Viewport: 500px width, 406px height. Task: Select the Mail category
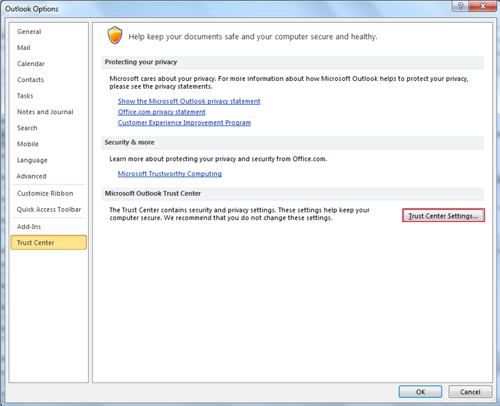click(x=24, y=48)
